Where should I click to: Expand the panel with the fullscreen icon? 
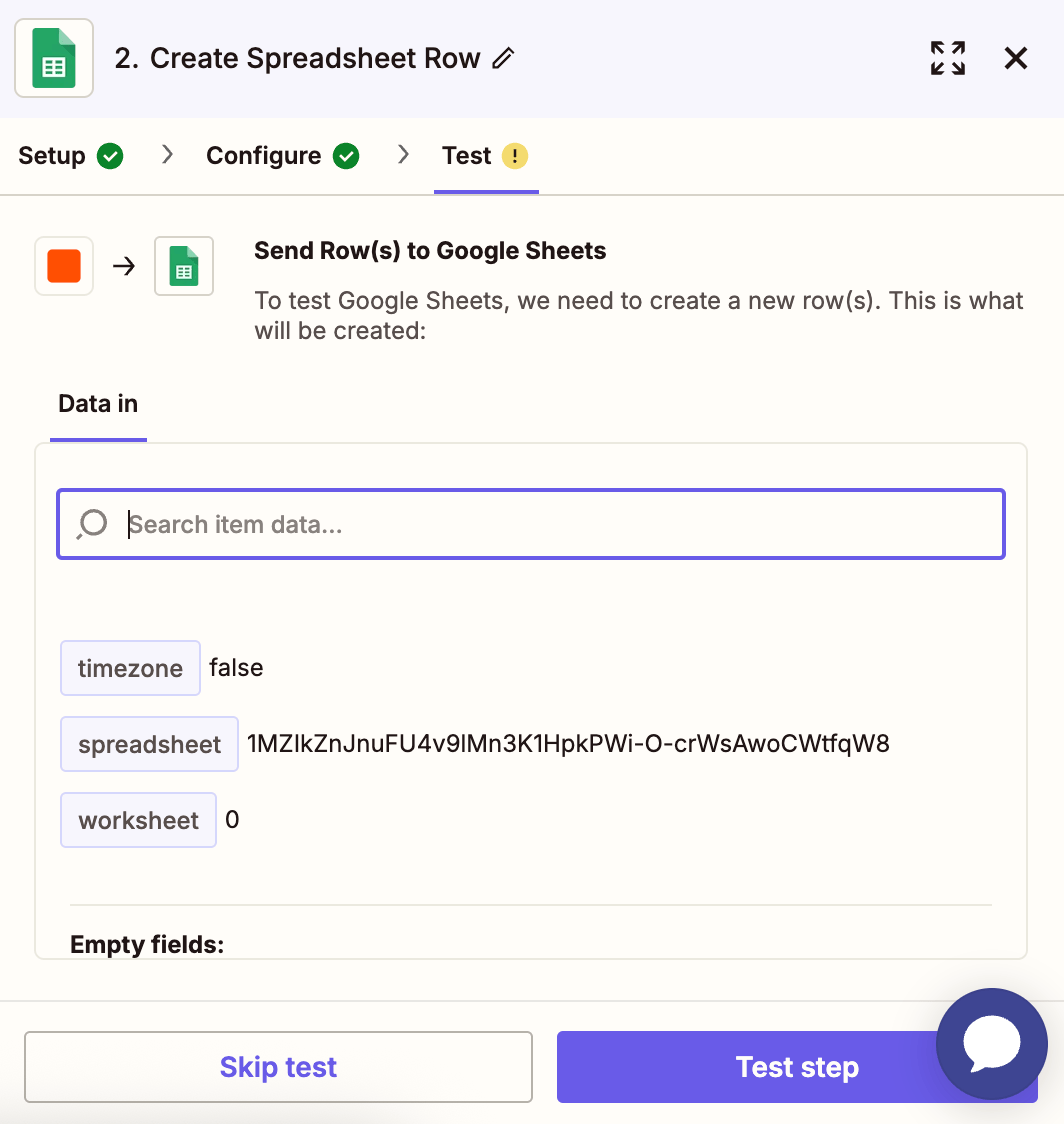(947, 59)
